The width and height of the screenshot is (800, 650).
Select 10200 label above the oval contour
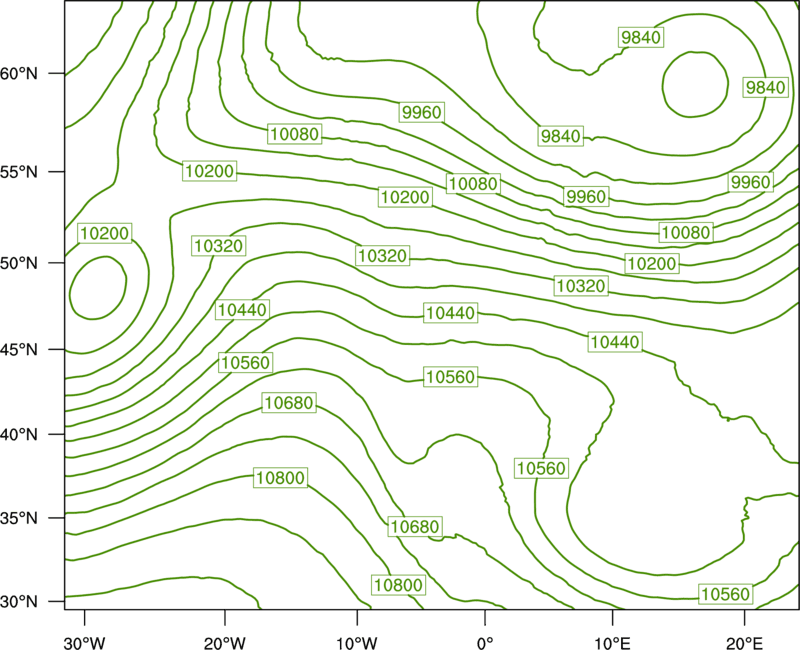[105, 233]
